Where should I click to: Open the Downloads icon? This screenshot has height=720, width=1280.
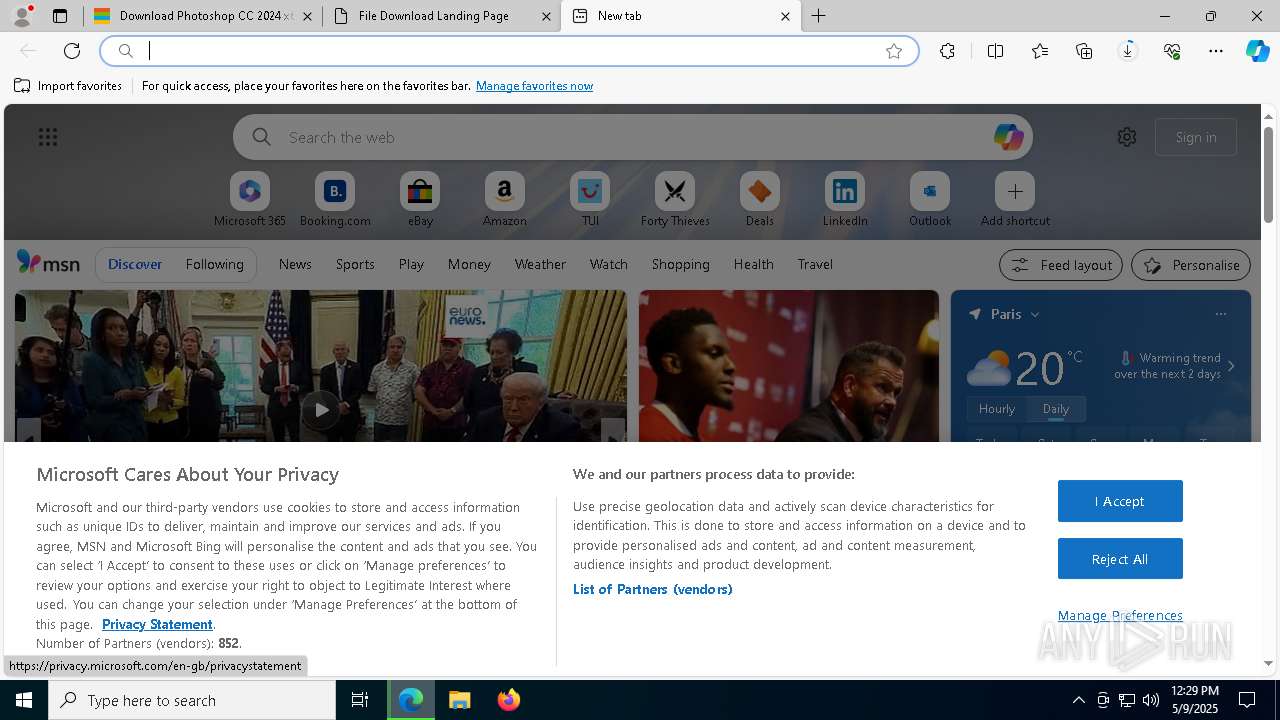point(1128,51)
